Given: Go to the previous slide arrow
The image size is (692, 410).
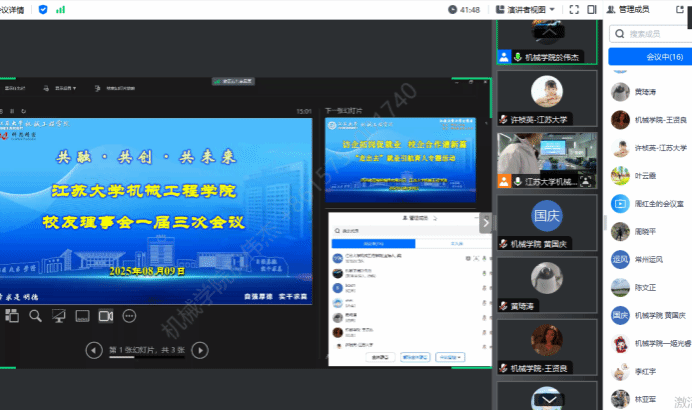Looking at the screenshot, I should pyautogui.click(x=93, y=349).
